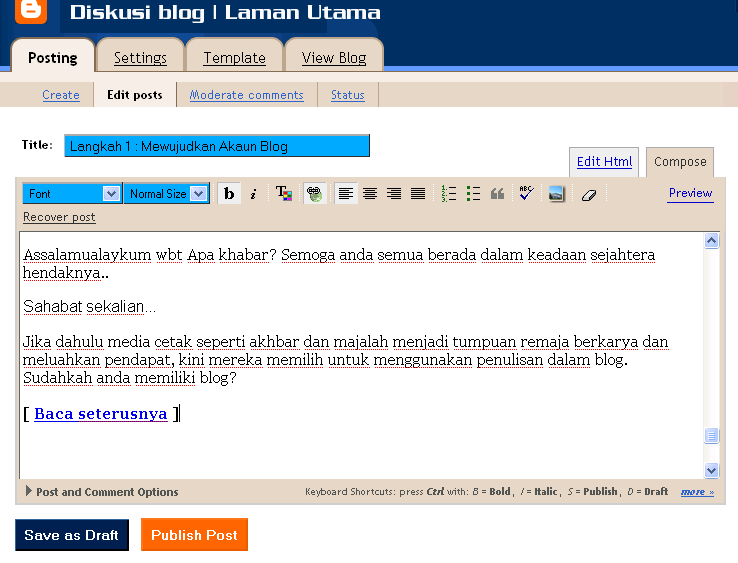Remove formatting with eraser icon
The width and height of the screenshot is (738, 563).
[x=589, y=194]
